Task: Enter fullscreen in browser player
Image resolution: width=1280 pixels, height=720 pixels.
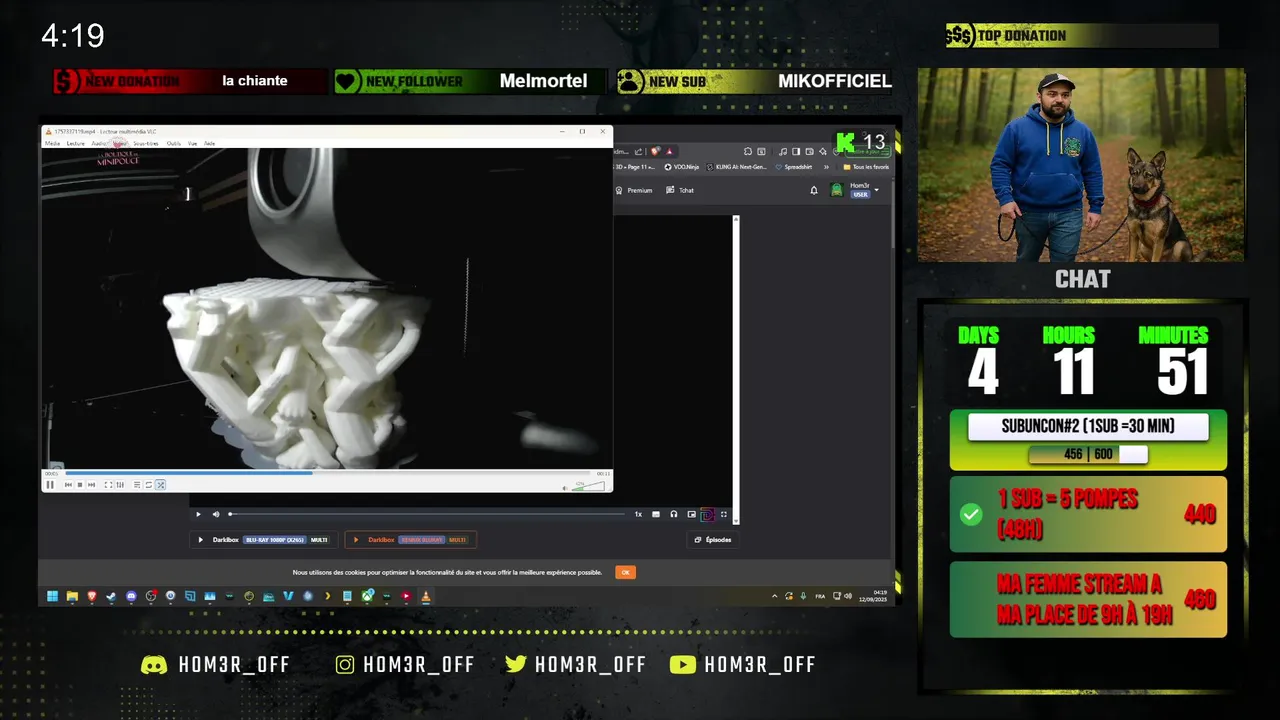Action: point(724,514)
